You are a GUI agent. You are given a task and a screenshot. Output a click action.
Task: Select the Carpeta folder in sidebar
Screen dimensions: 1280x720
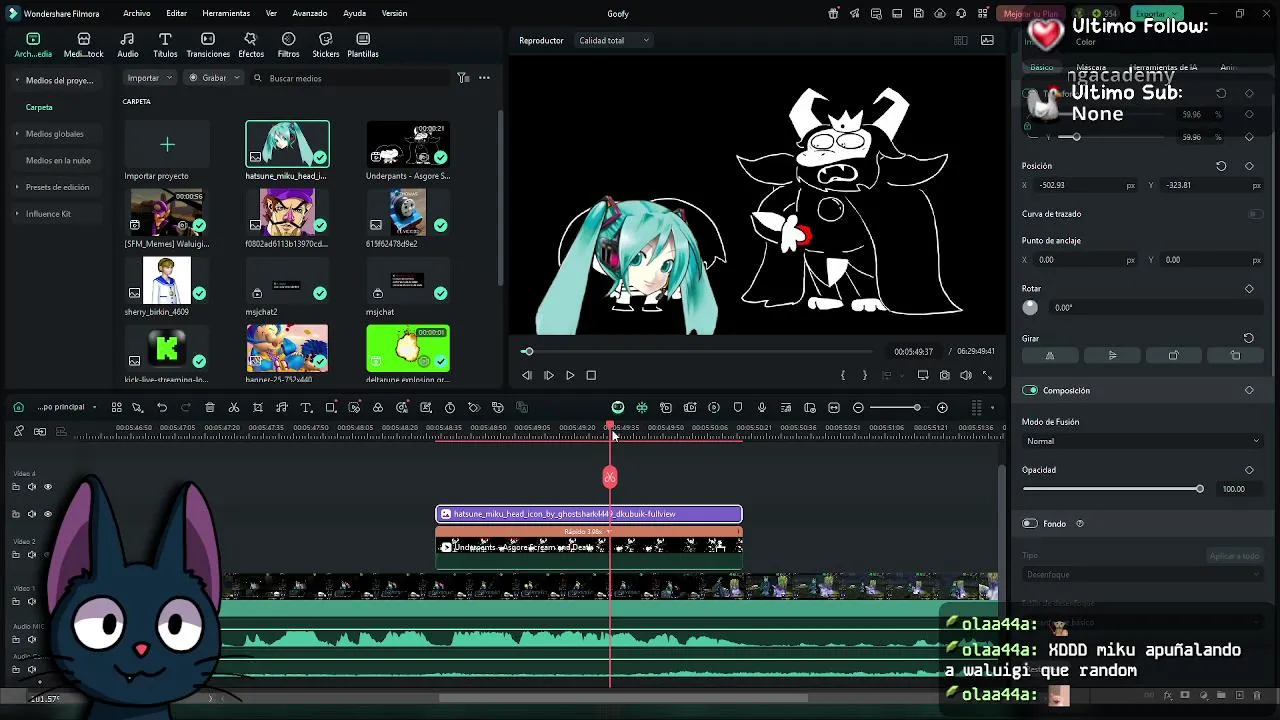point(39,107)
